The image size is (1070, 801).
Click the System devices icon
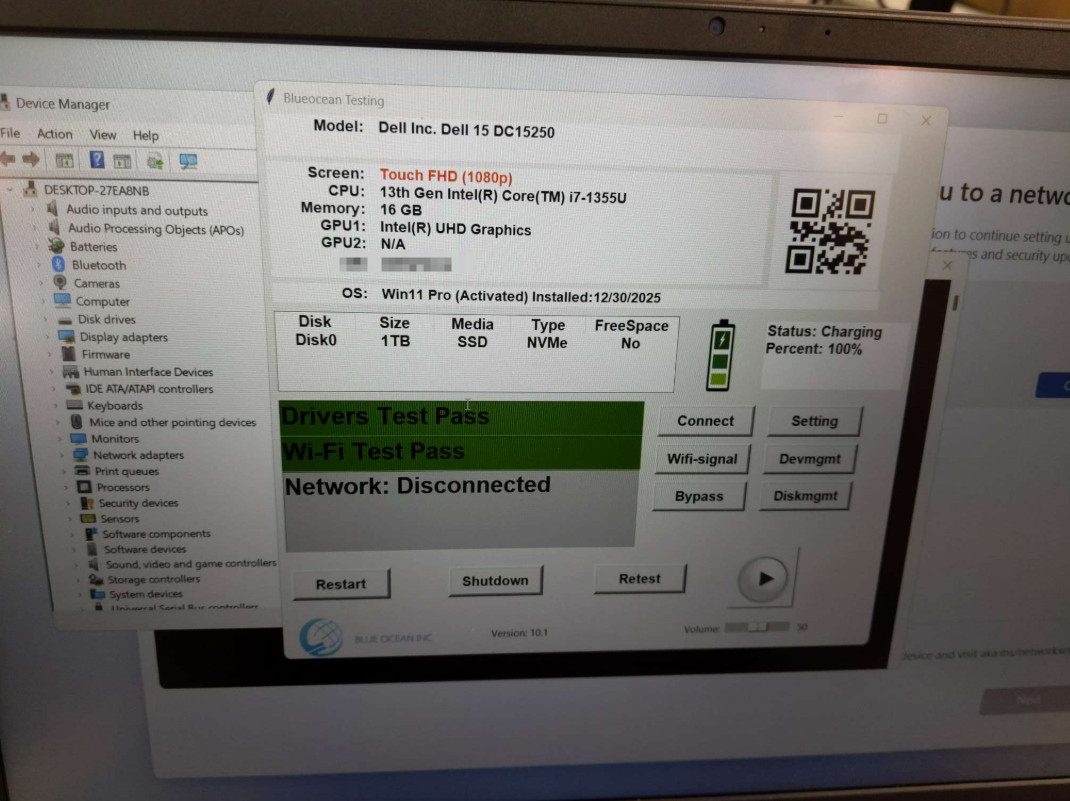(x=98, y=594)
